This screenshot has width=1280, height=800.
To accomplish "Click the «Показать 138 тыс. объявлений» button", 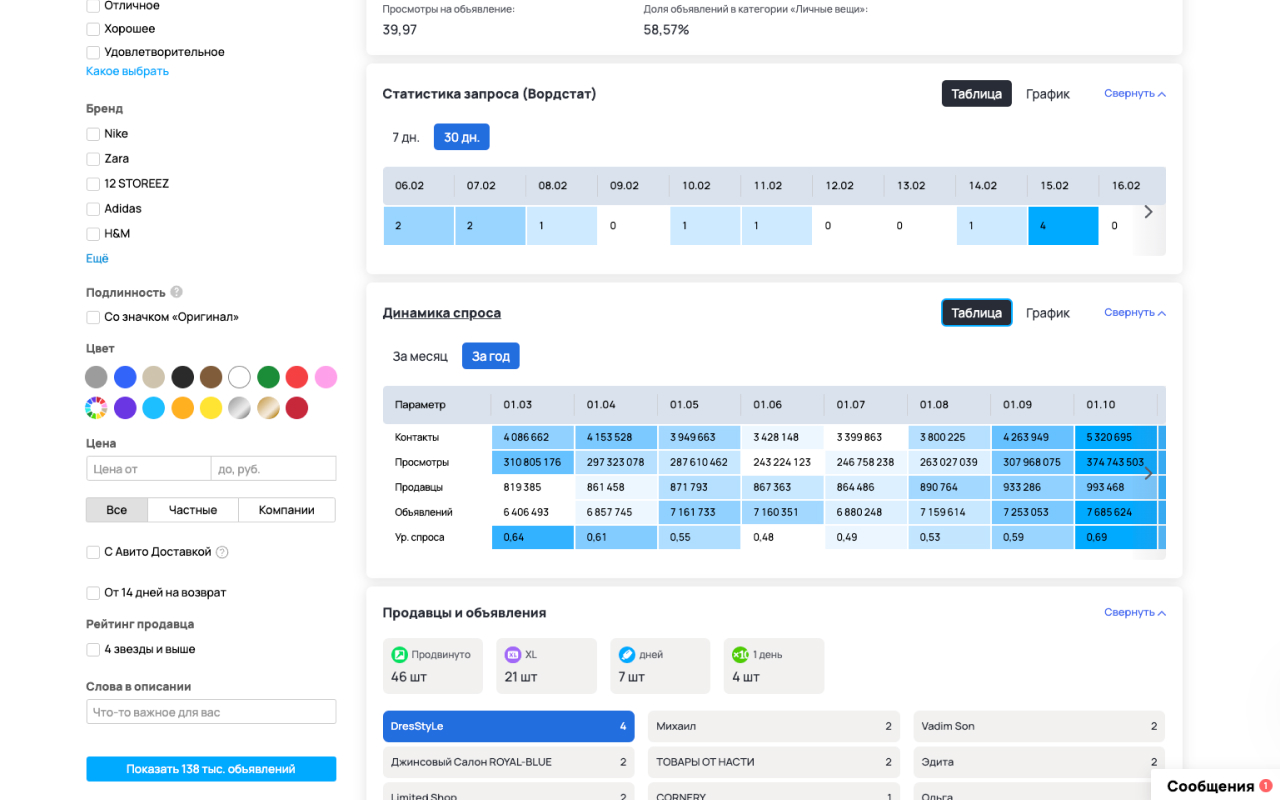I will [210, 768].
